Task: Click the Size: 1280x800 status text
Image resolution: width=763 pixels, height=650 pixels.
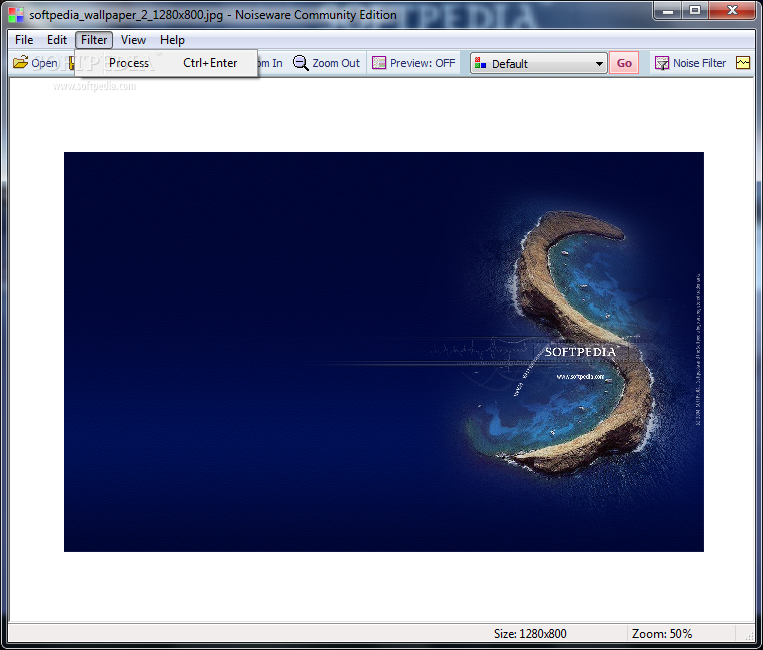Action: tap(530, 633)
